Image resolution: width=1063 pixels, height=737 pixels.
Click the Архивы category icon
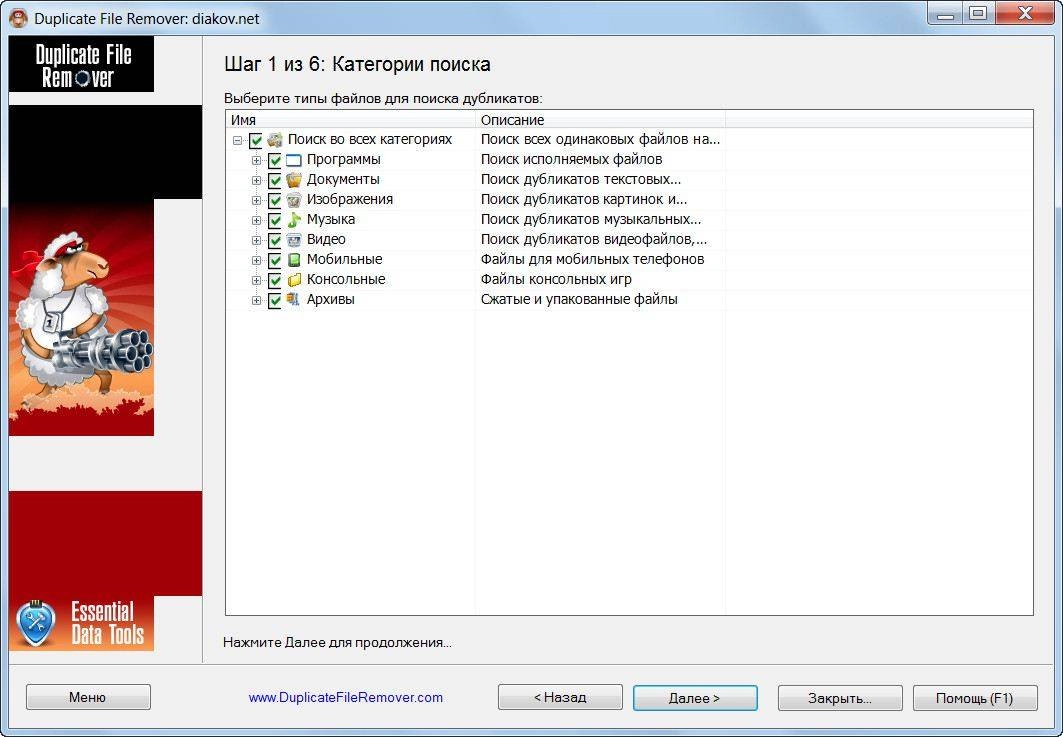(294, 300)
